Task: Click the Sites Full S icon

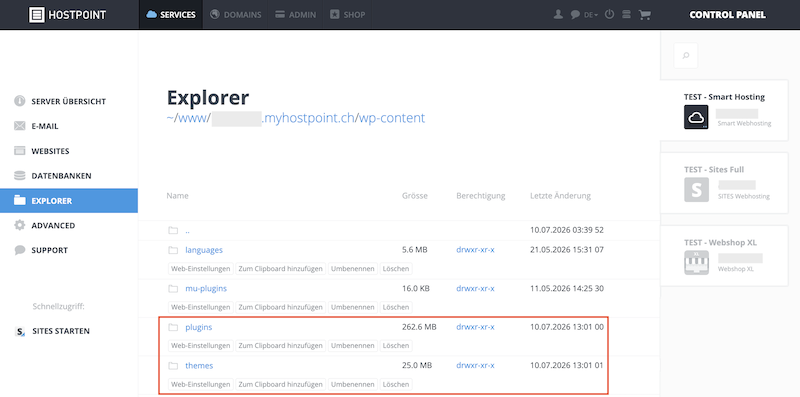Action: (x=696, y=189)
